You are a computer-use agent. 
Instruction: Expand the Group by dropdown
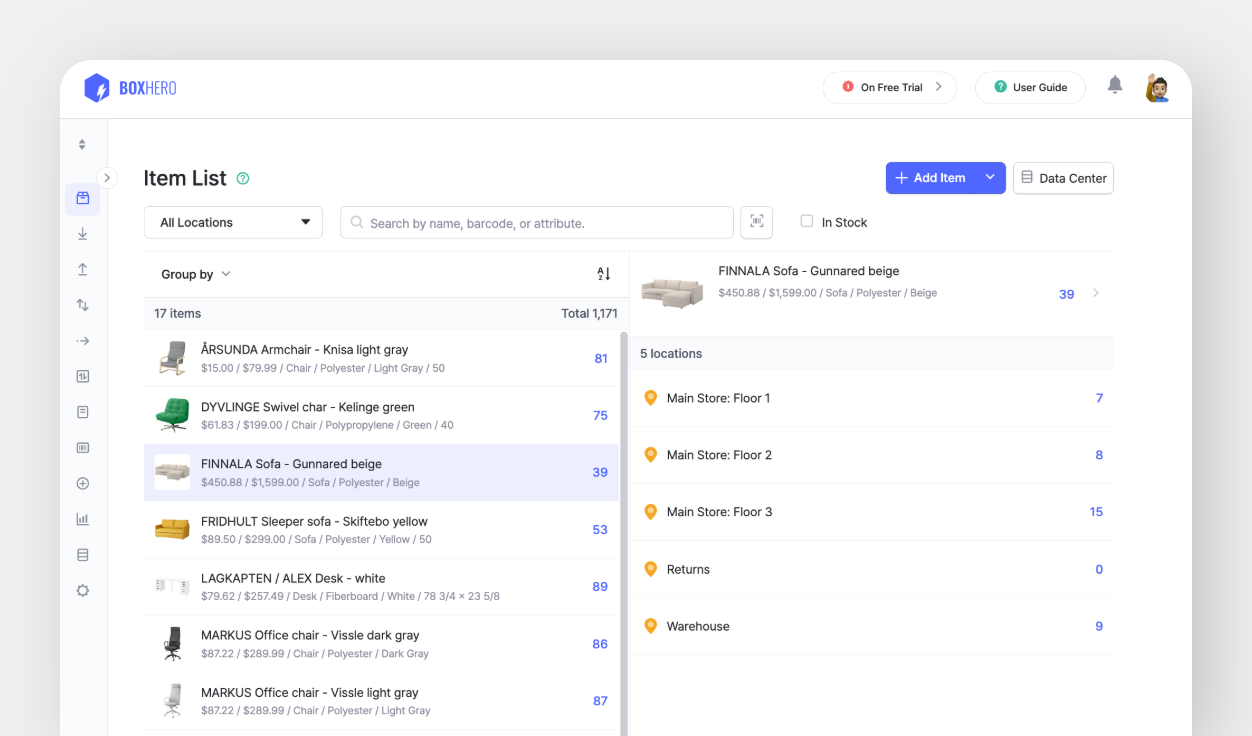pos(196,274)
